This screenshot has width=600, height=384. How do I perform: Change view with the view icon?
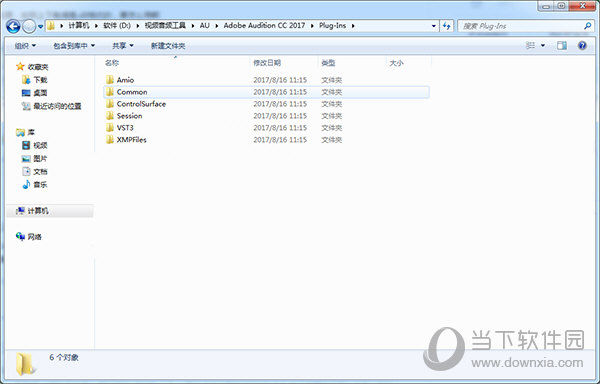point(530,46)
